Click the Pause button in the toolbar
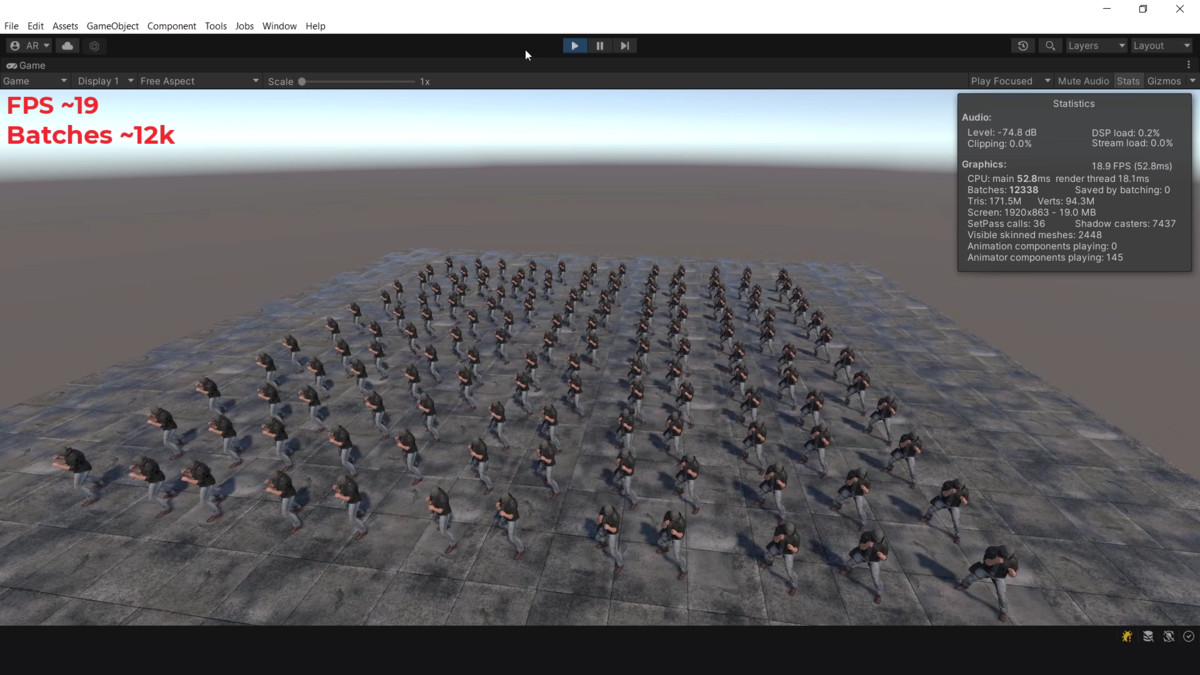Image resolution: width=1200 pixels, height=675 pixels. click(599, 45)
